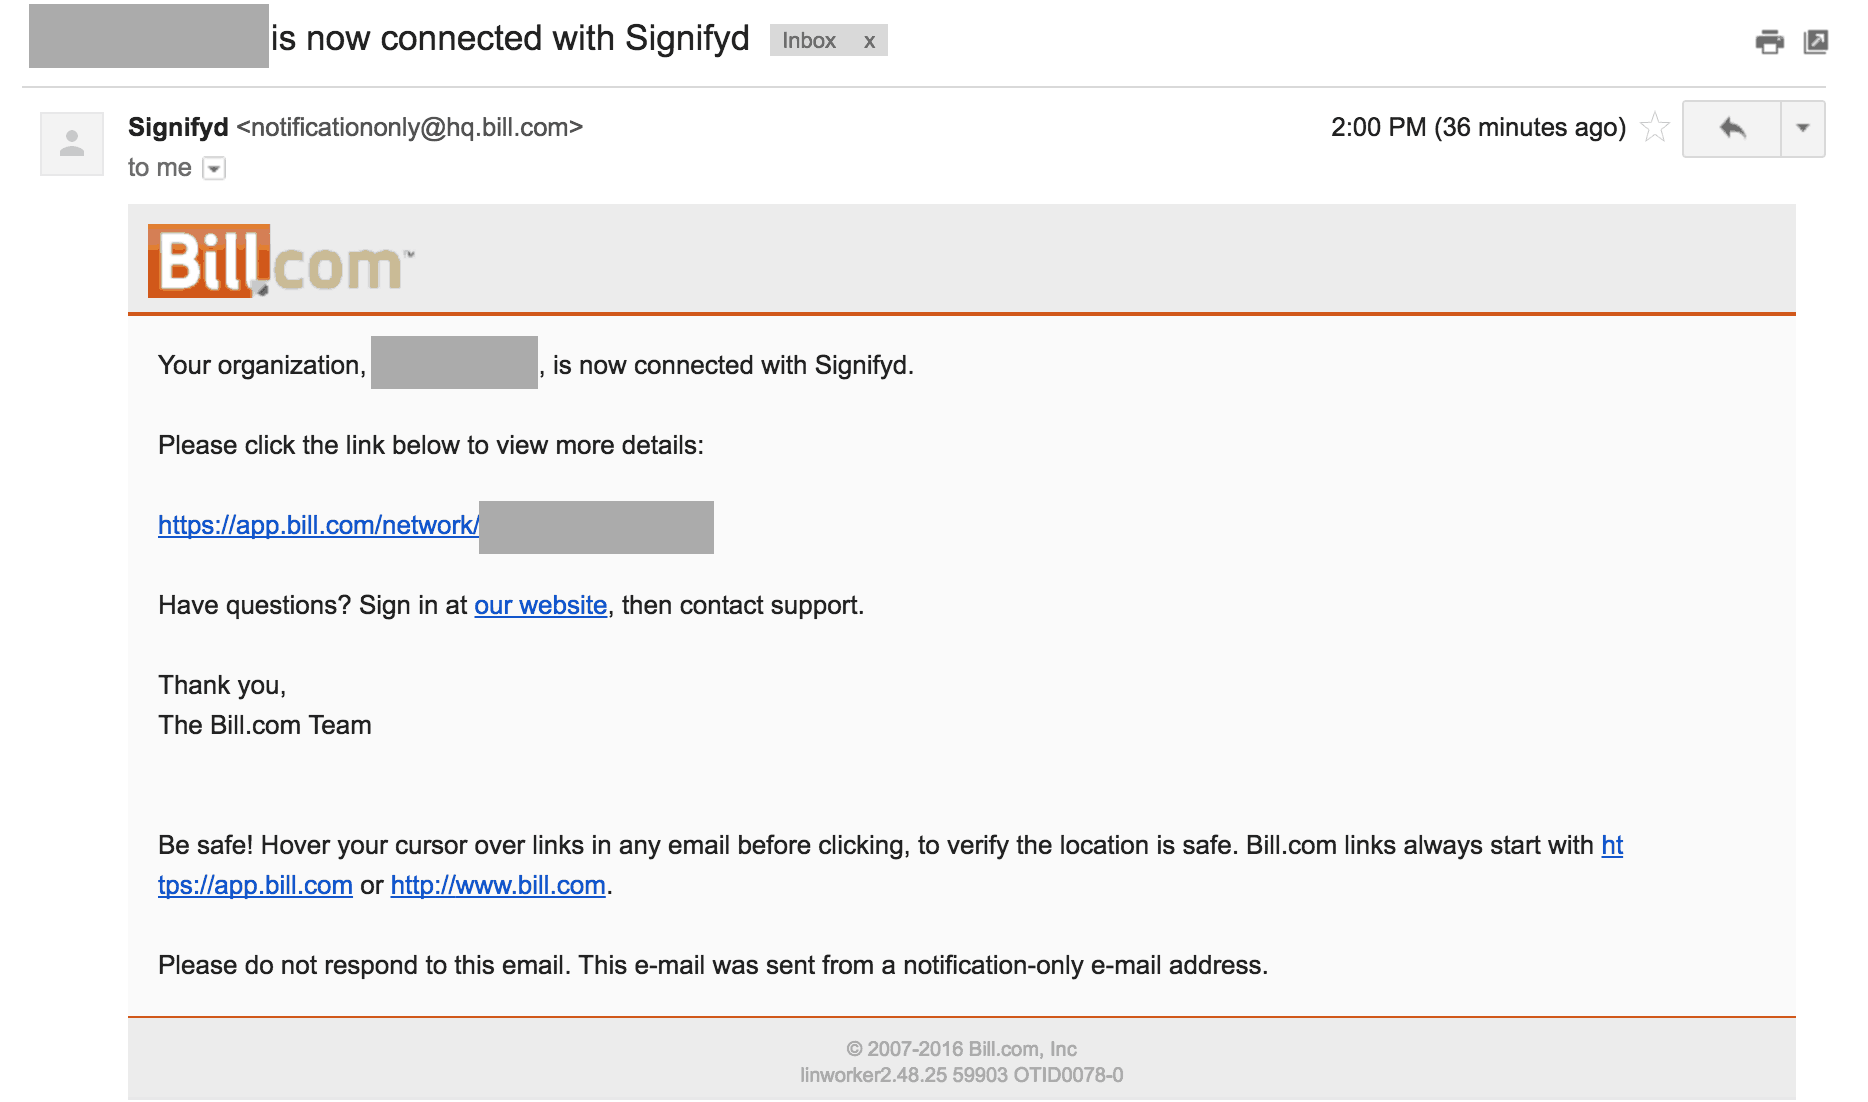Open the app.bill.com/network link
1868x1102 pixels.
click(319, 525)
